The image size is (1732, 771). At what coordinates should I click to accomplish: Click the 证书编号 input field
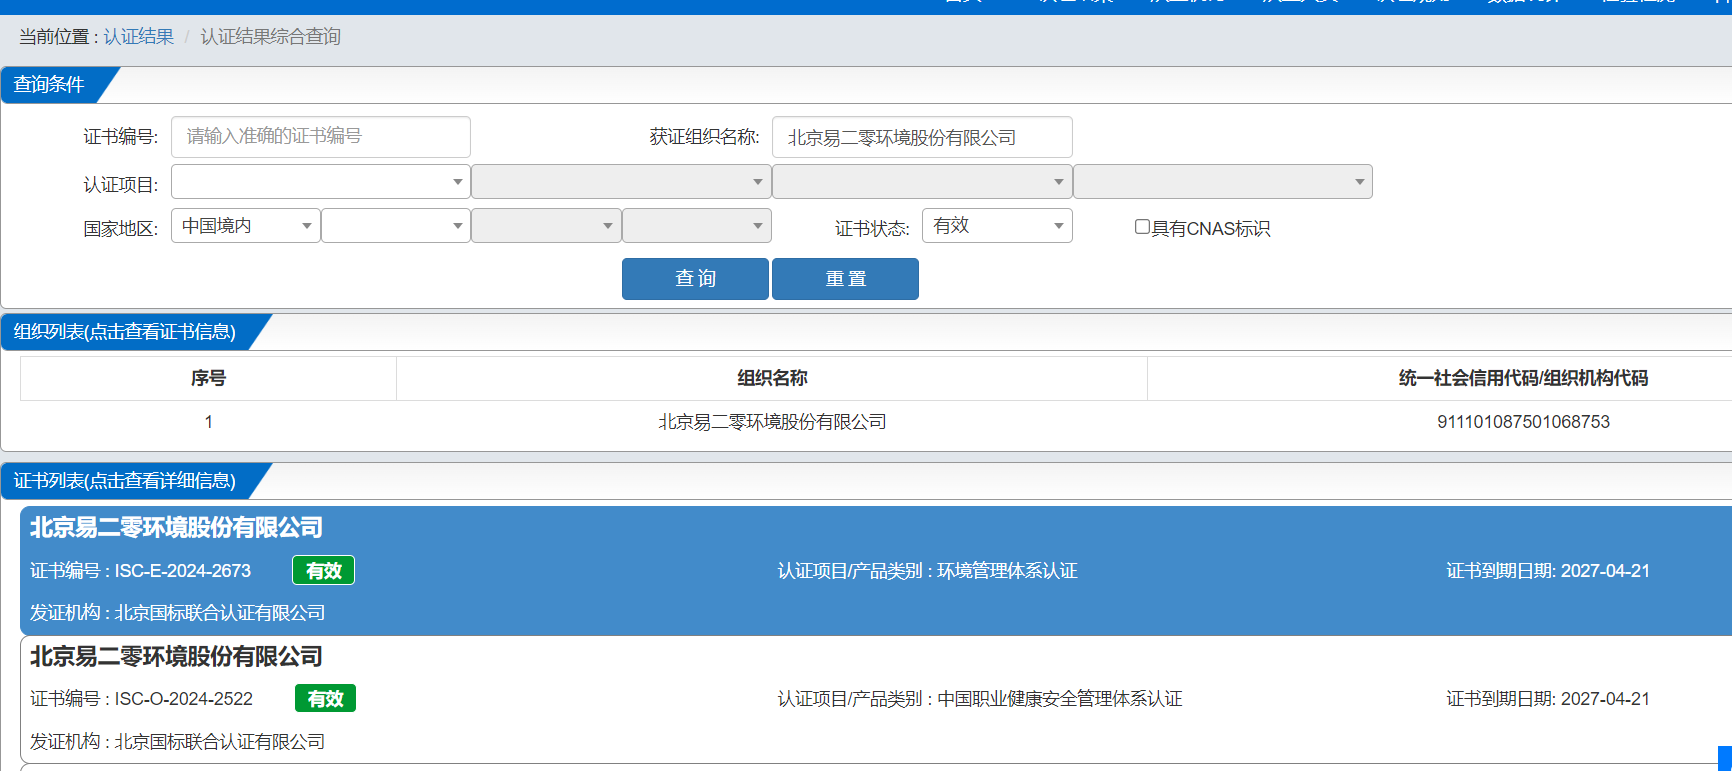(x=321, y=137)
